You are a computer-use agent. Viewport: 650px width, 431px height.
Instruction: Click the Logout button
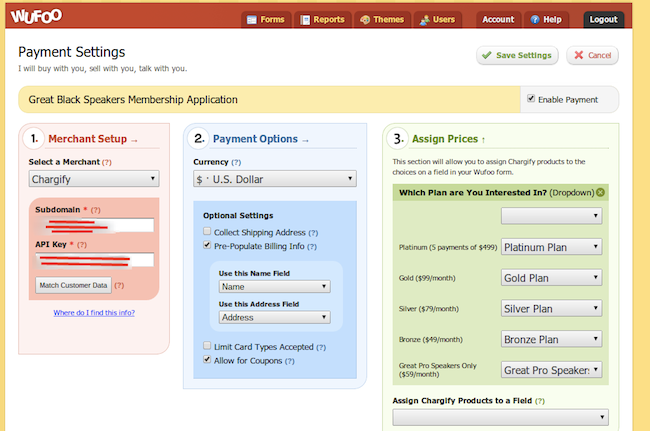click(604, 20)
